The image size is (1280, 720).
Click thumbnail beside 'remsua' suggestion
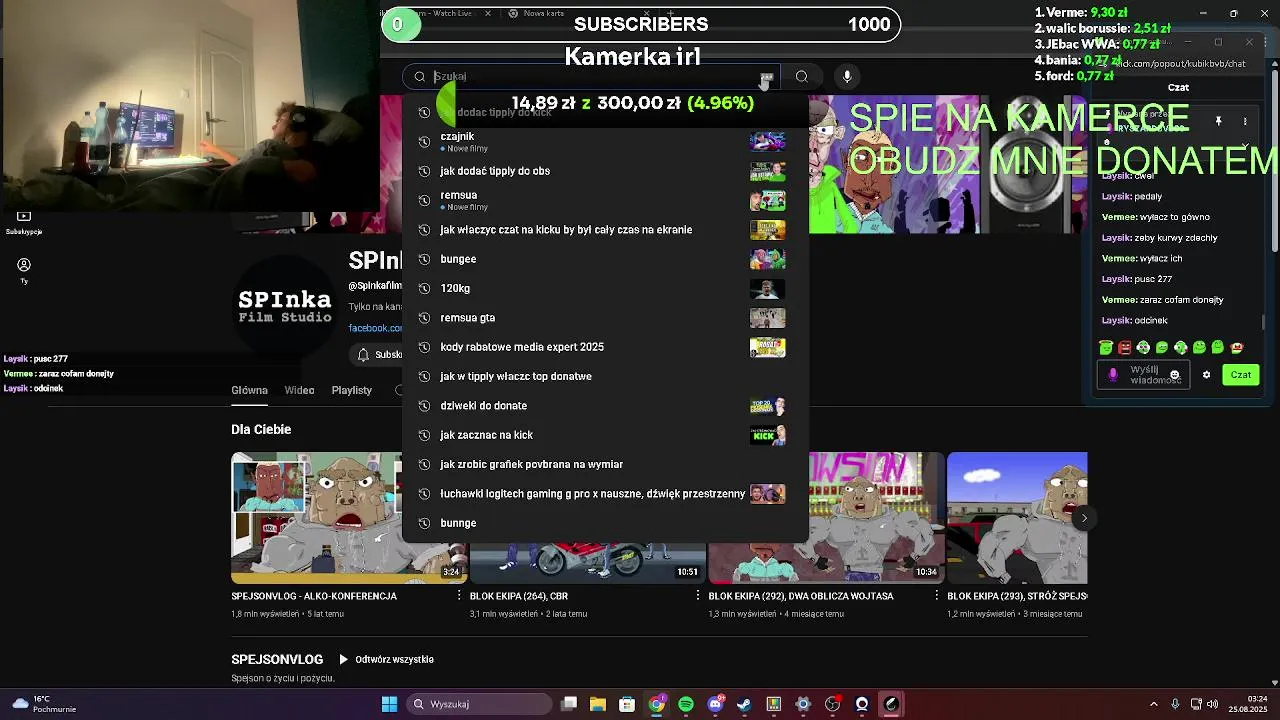pyautogui.click(x=767, y=200)
